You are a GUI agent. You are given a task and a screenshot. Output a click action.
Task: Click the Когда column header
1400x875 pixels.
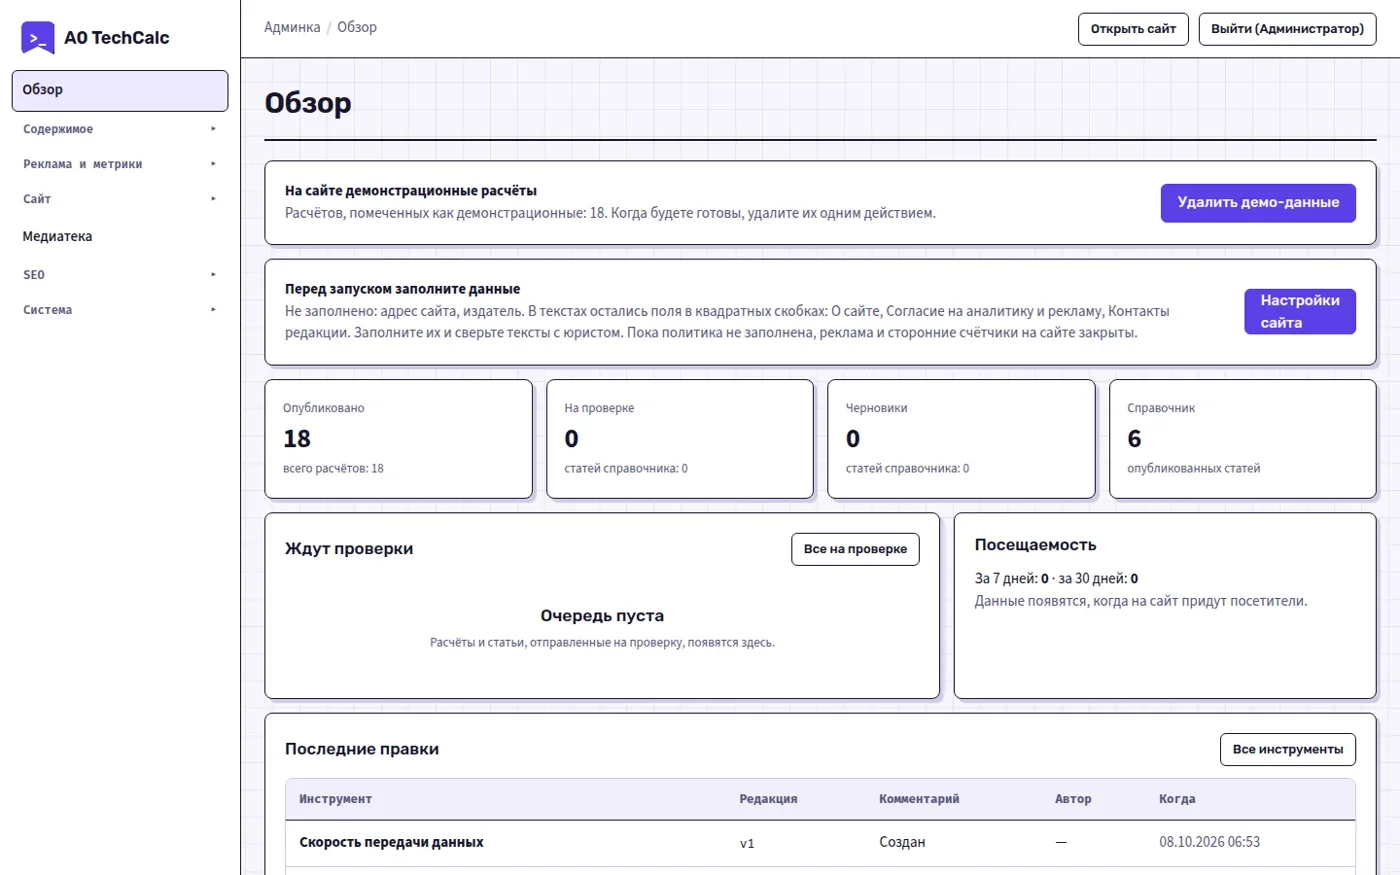pyautogui.click(x=1177, y=799)
